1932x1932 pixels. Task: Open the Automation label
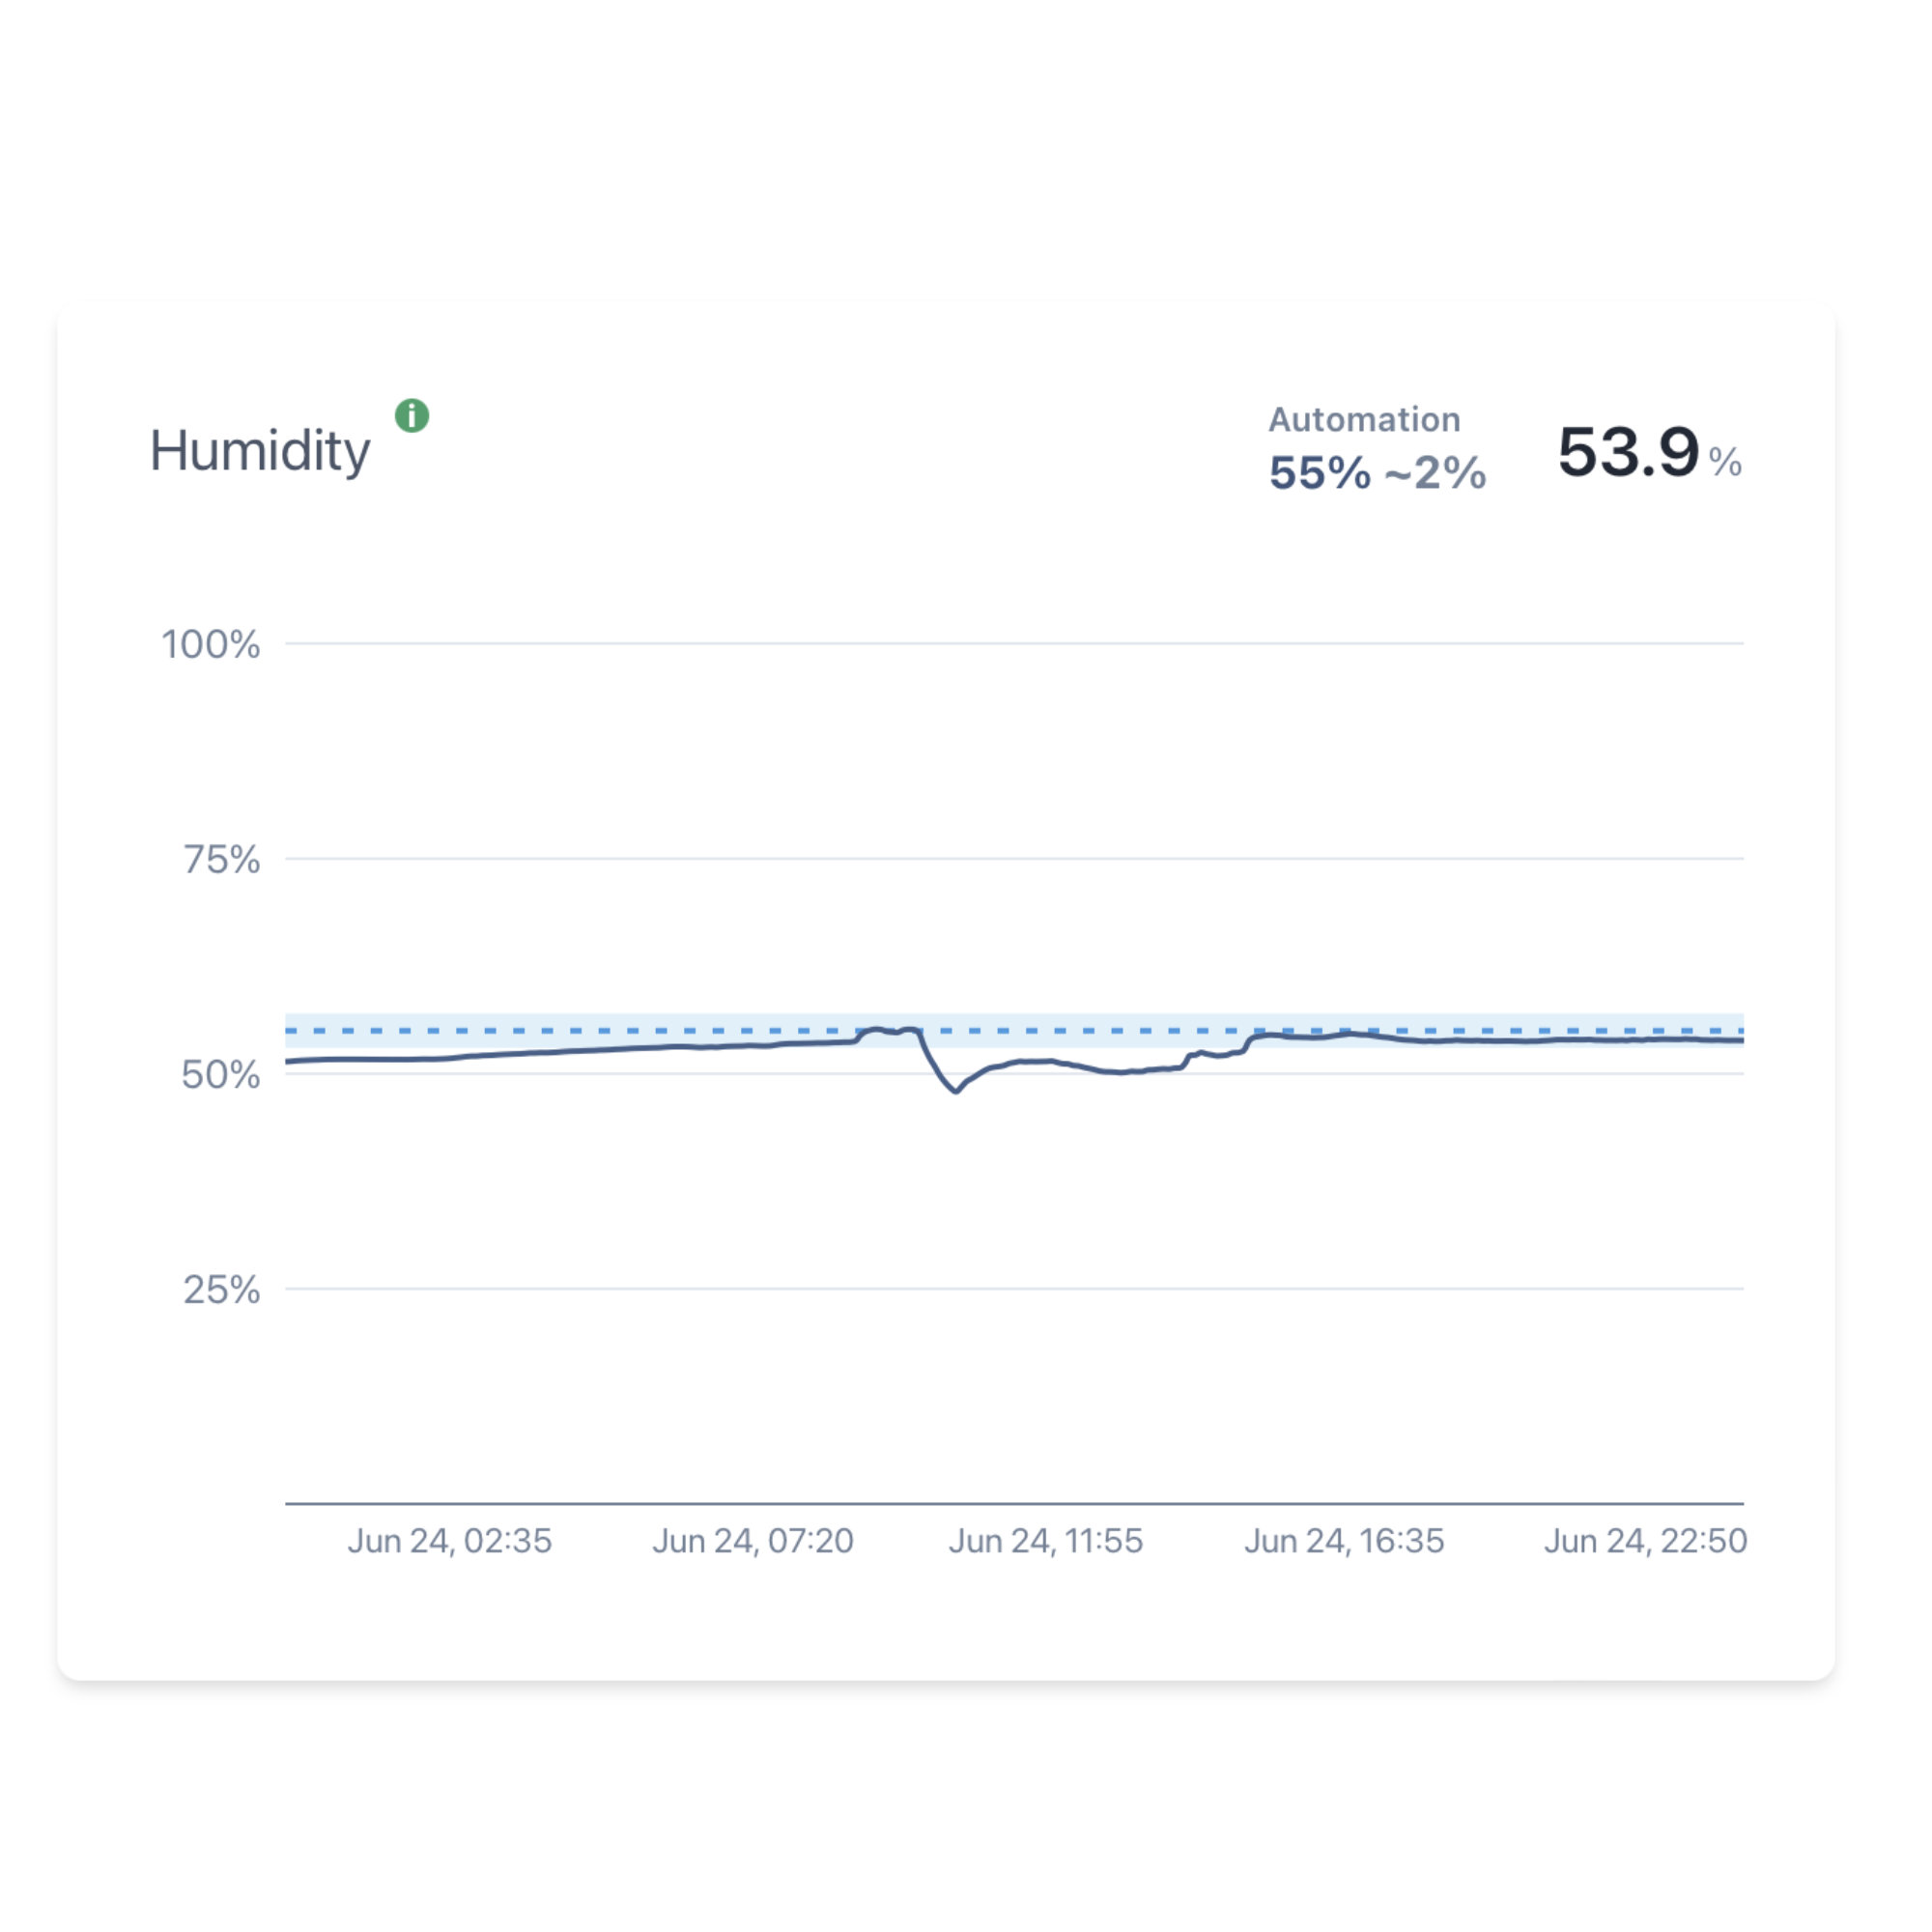(1364, 420)
